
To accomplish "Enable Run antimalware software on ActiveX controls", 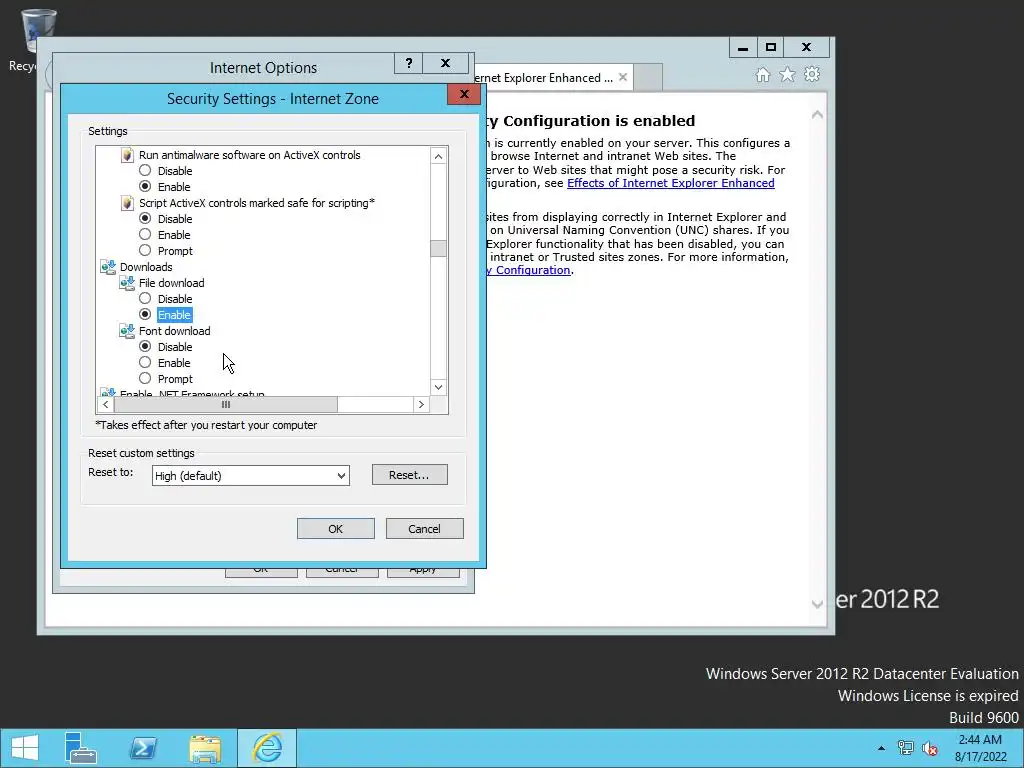I will 145,187.
